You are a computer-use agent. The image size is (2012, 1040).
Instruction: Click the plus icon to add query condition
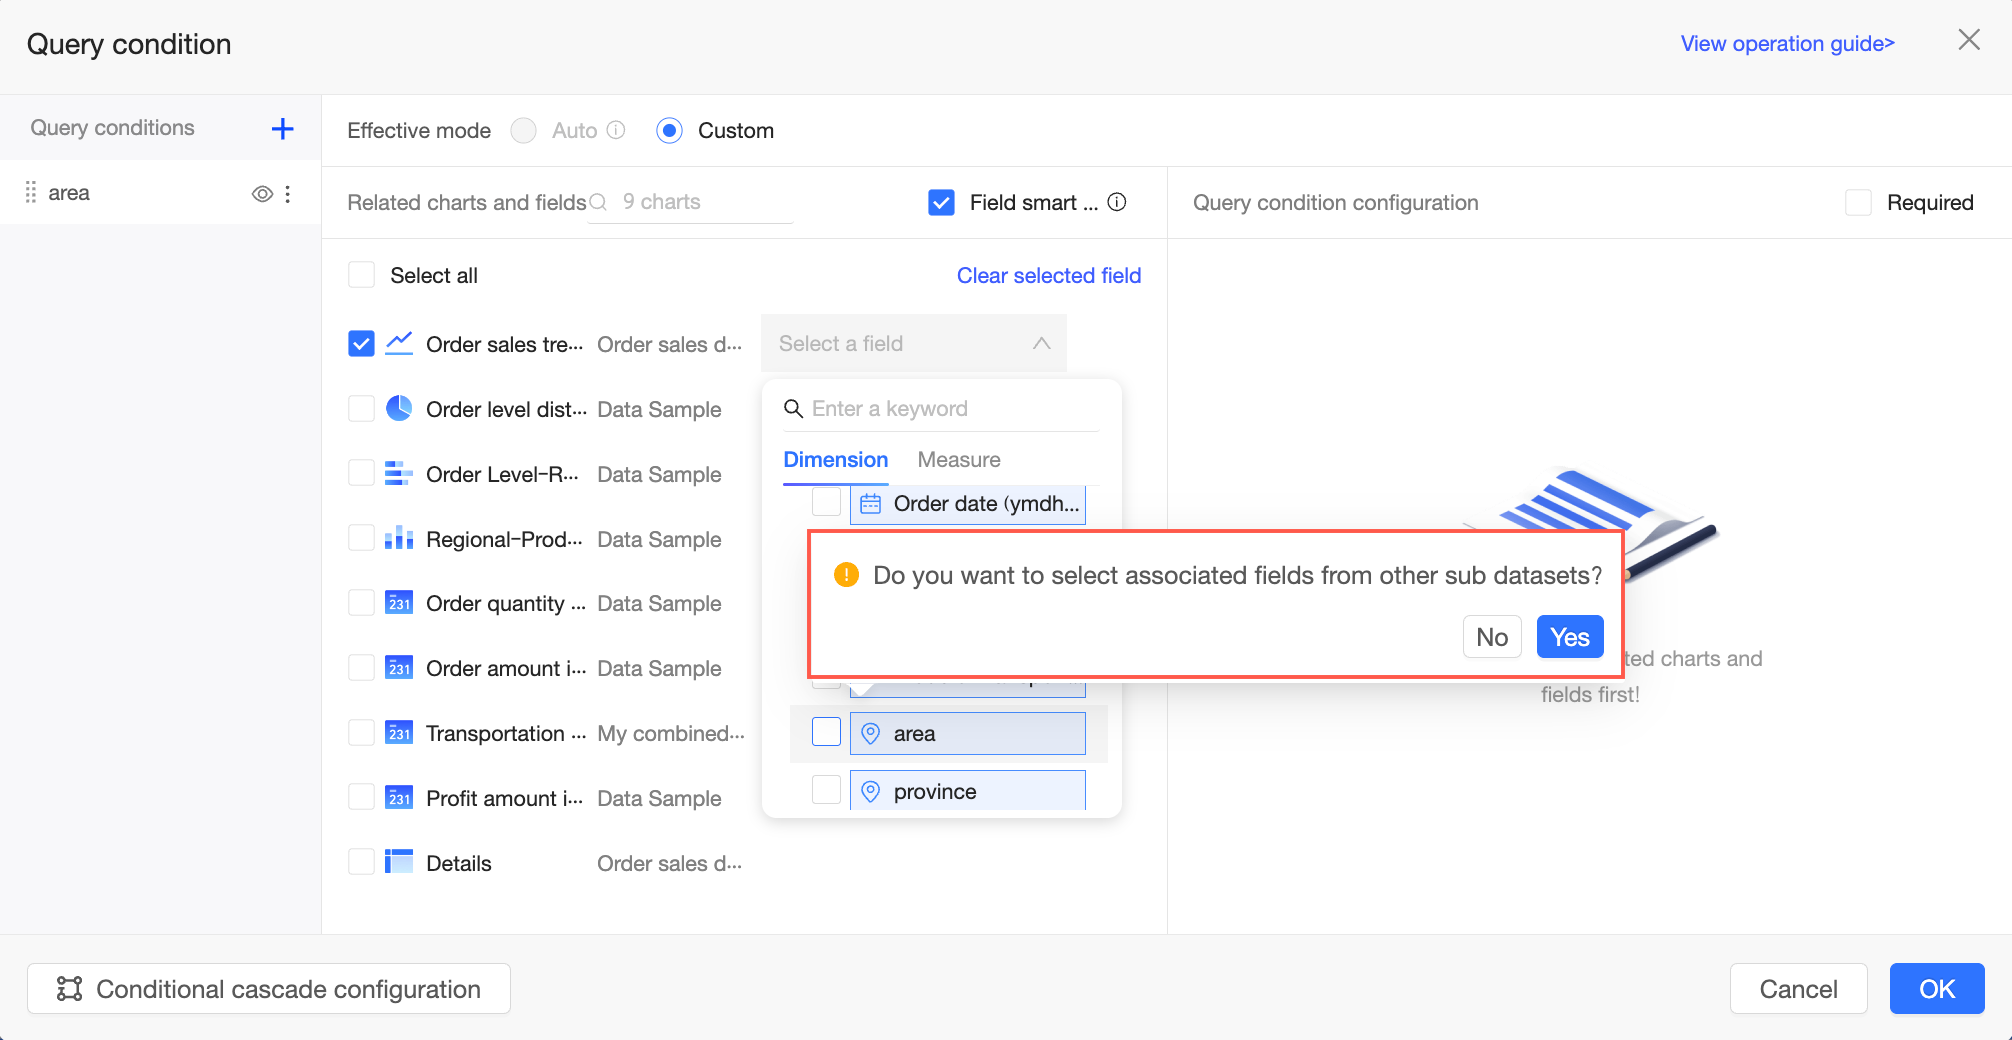pyautogui.click(x=283, y=128)
